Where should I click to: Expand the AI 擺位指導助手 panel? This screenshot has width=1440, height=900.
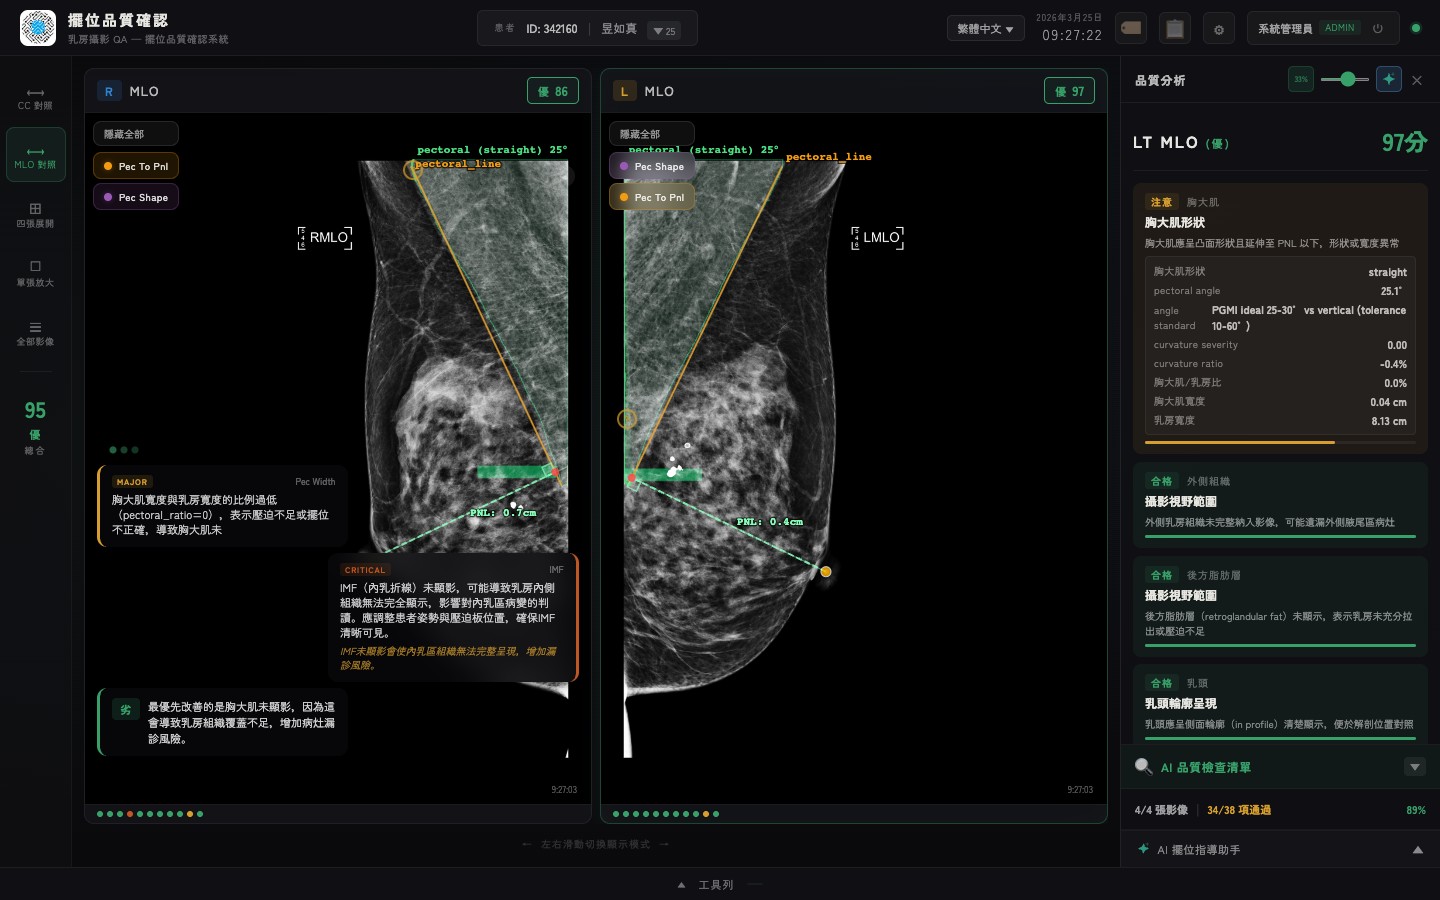[1417, 850]
